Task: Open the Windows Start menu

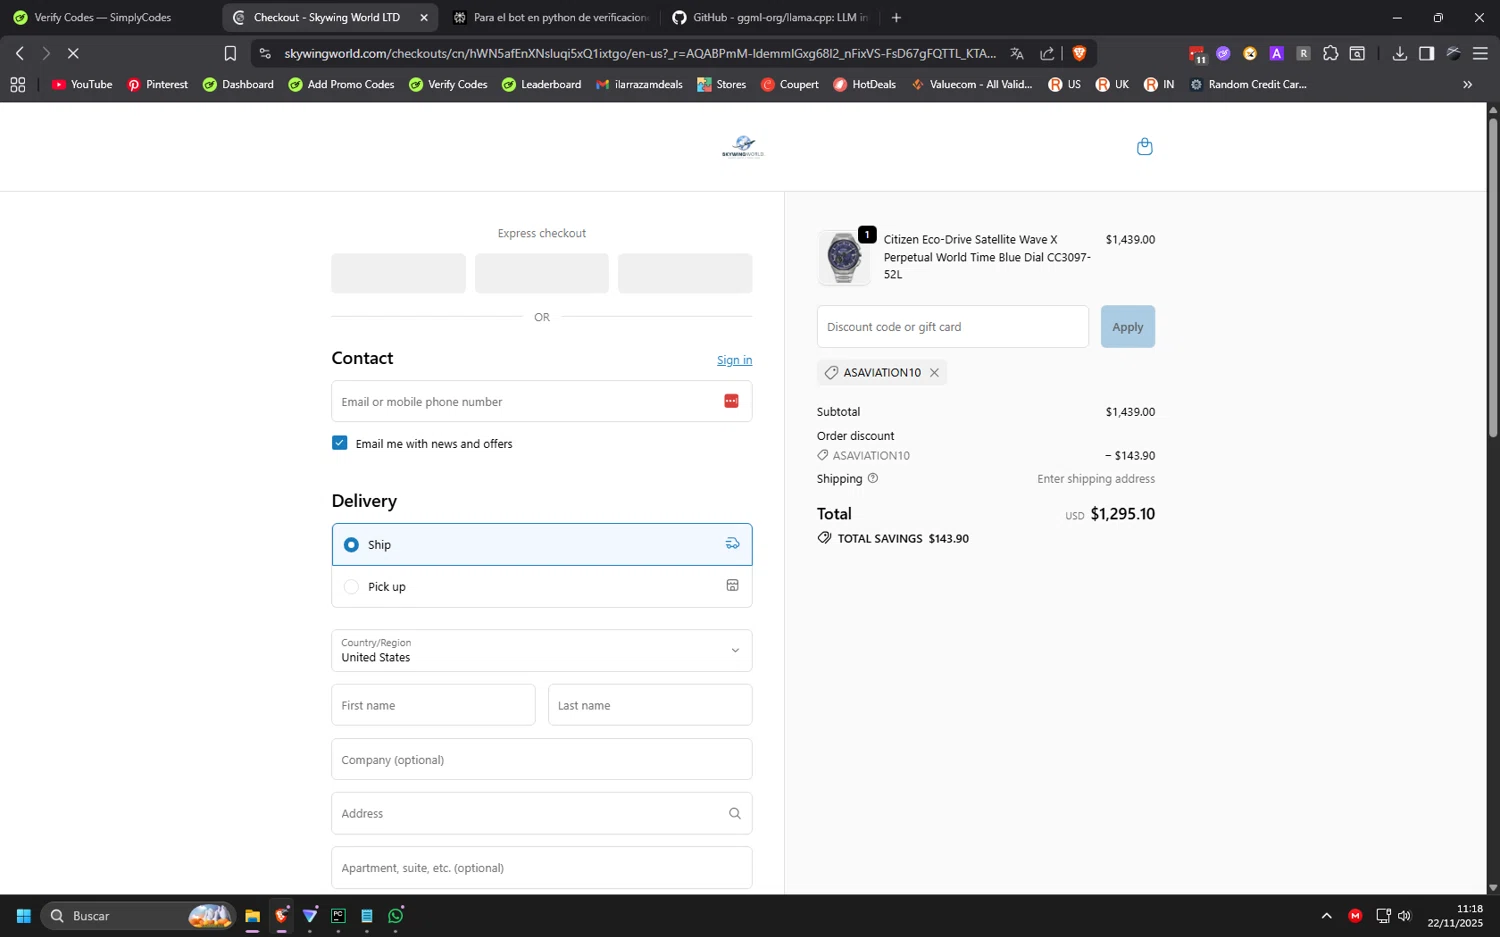Action: (24, 916)
